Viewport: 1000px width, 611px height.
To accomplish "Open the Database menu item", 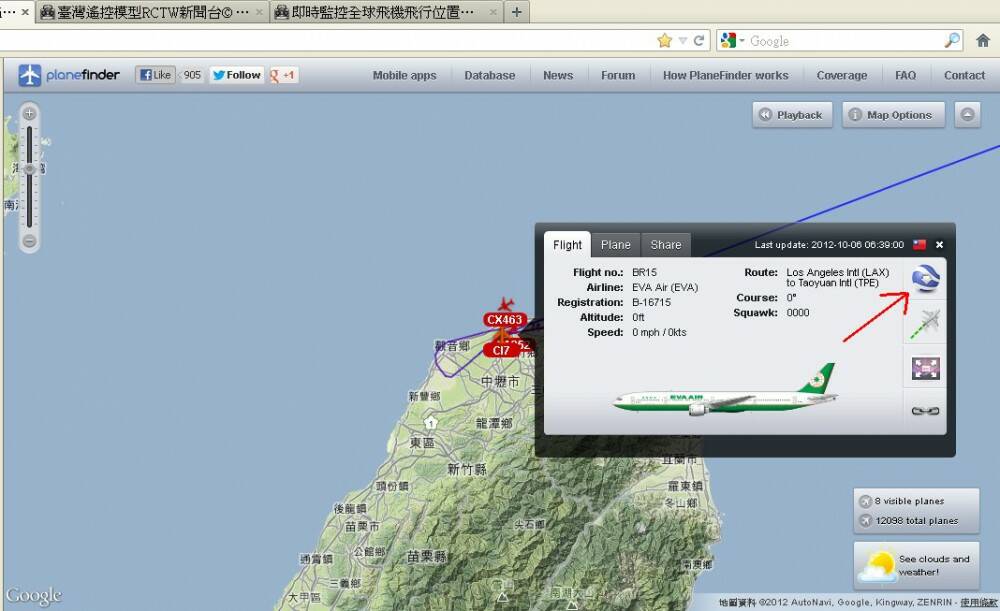I will [x=490, y=75].
